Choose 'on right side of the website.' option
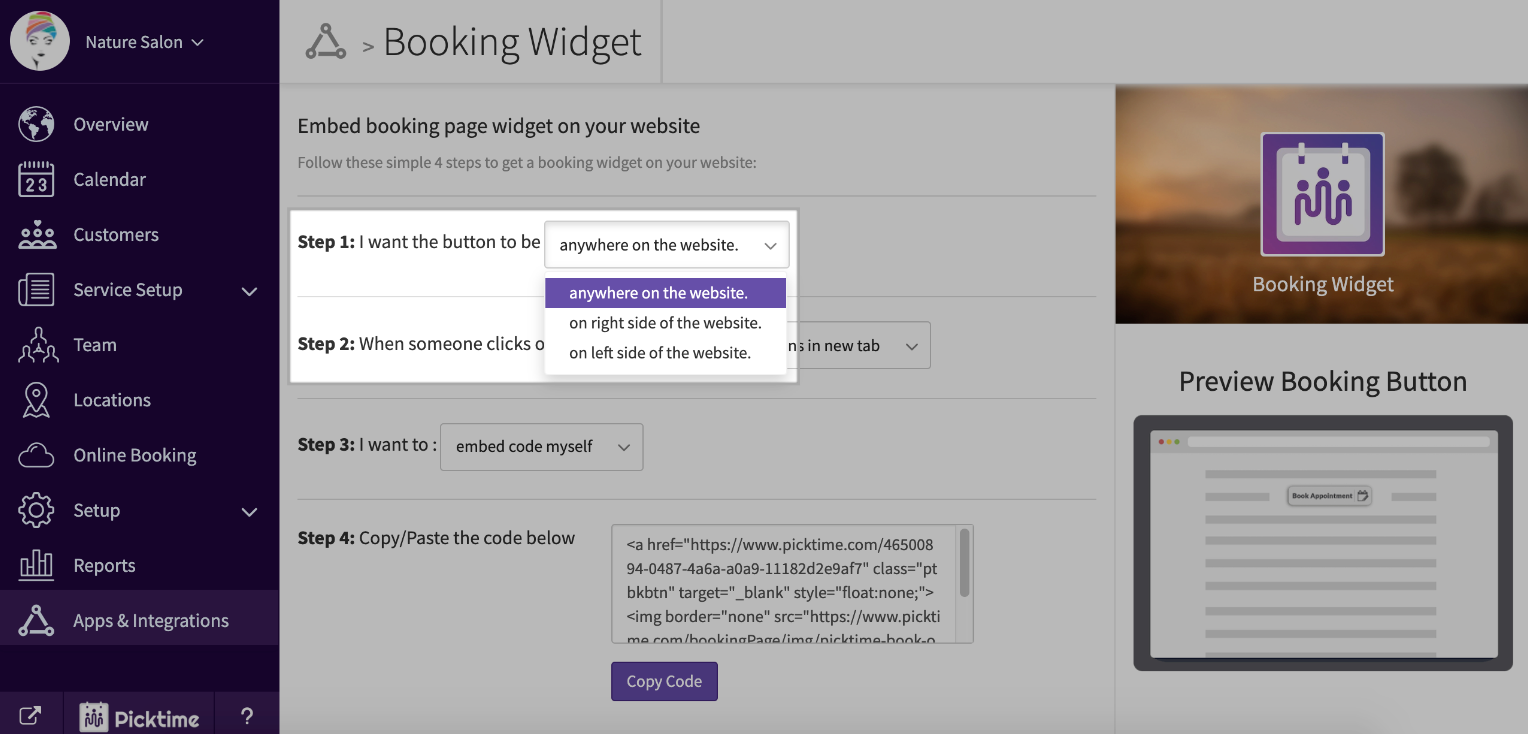1528x734 pixels. pos(665,323)
